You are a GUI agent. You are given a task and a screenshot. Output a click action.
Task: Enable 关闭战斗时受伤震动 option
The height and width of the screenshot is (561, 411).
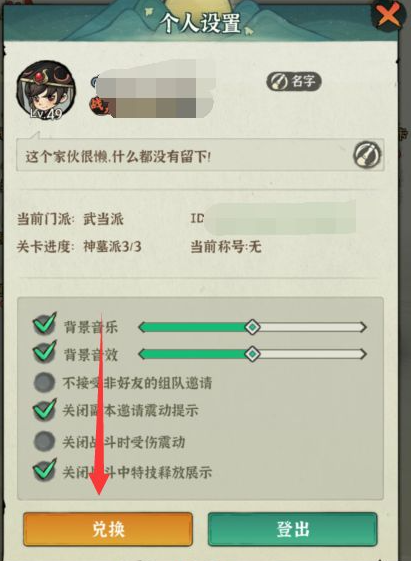pos(44,441)
